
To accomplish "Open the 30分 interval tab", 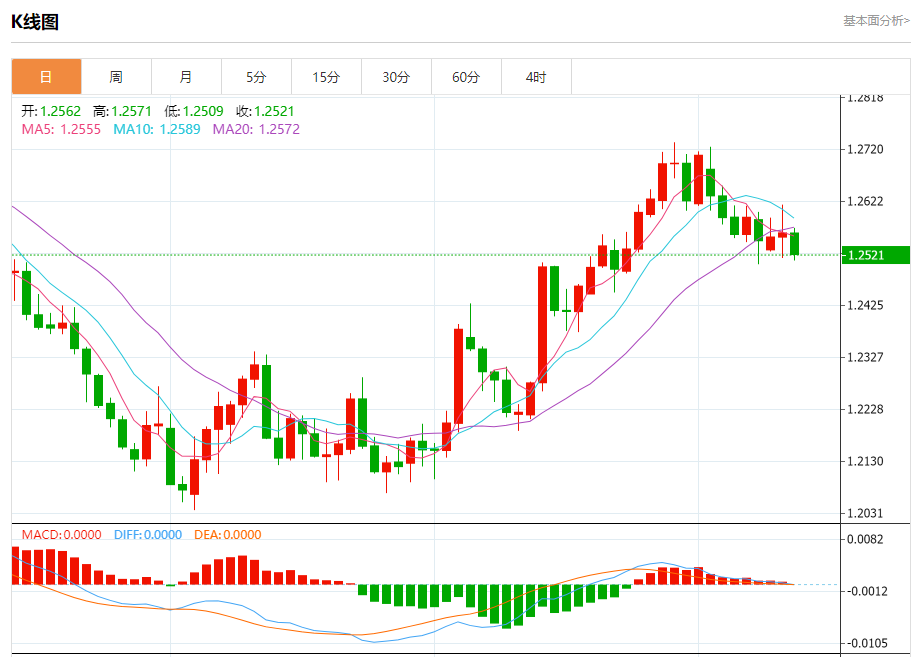I will (x=397, y=77).
